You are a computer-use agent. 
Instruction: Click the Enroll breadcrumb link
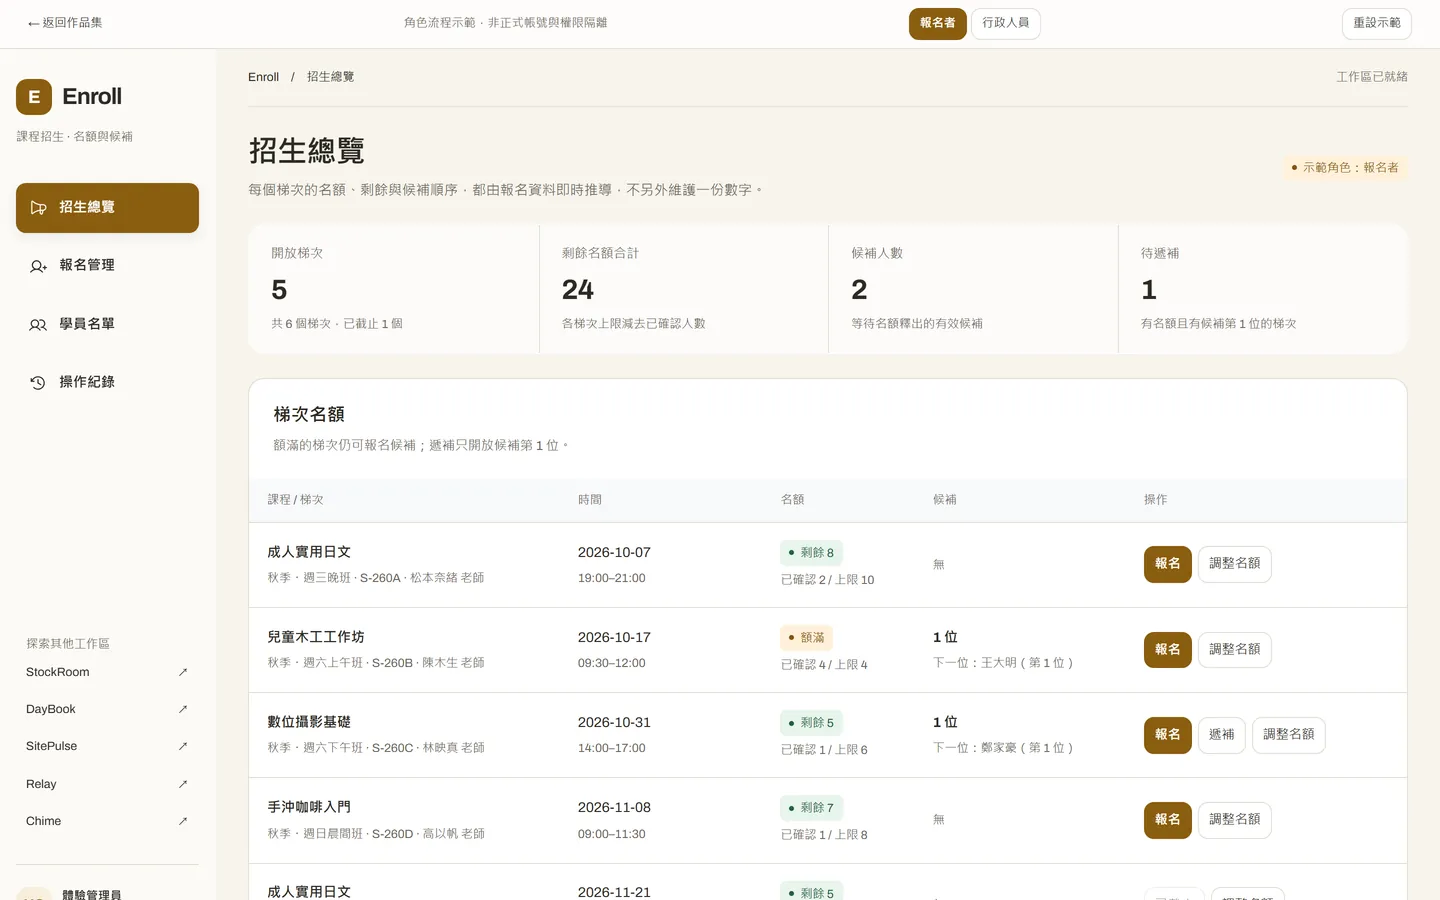263,77
